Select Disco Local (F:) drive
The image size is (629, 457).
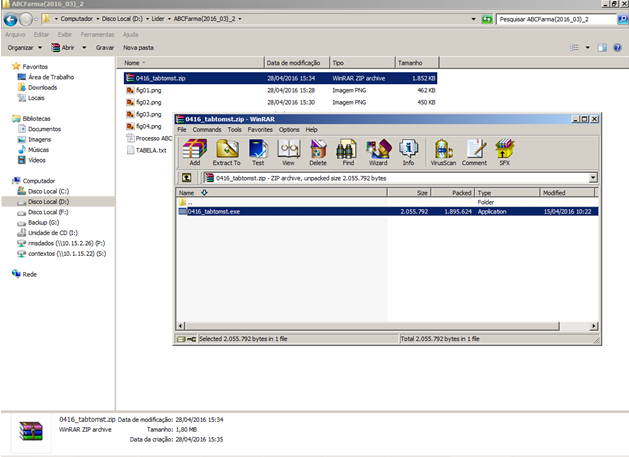[x=48, y=212]
